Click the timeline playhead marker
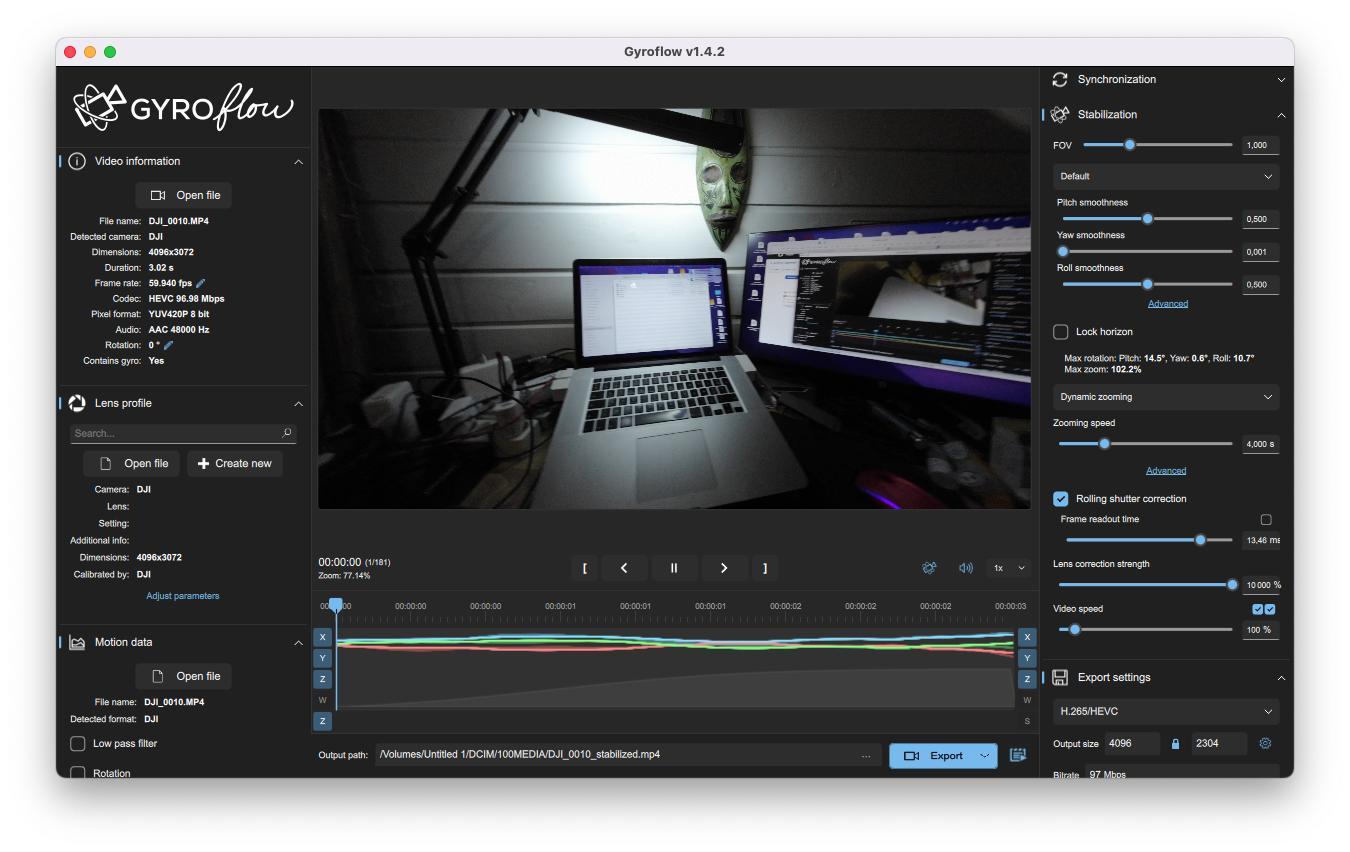This screenshot has width=1350, height=852. [336, 605]
